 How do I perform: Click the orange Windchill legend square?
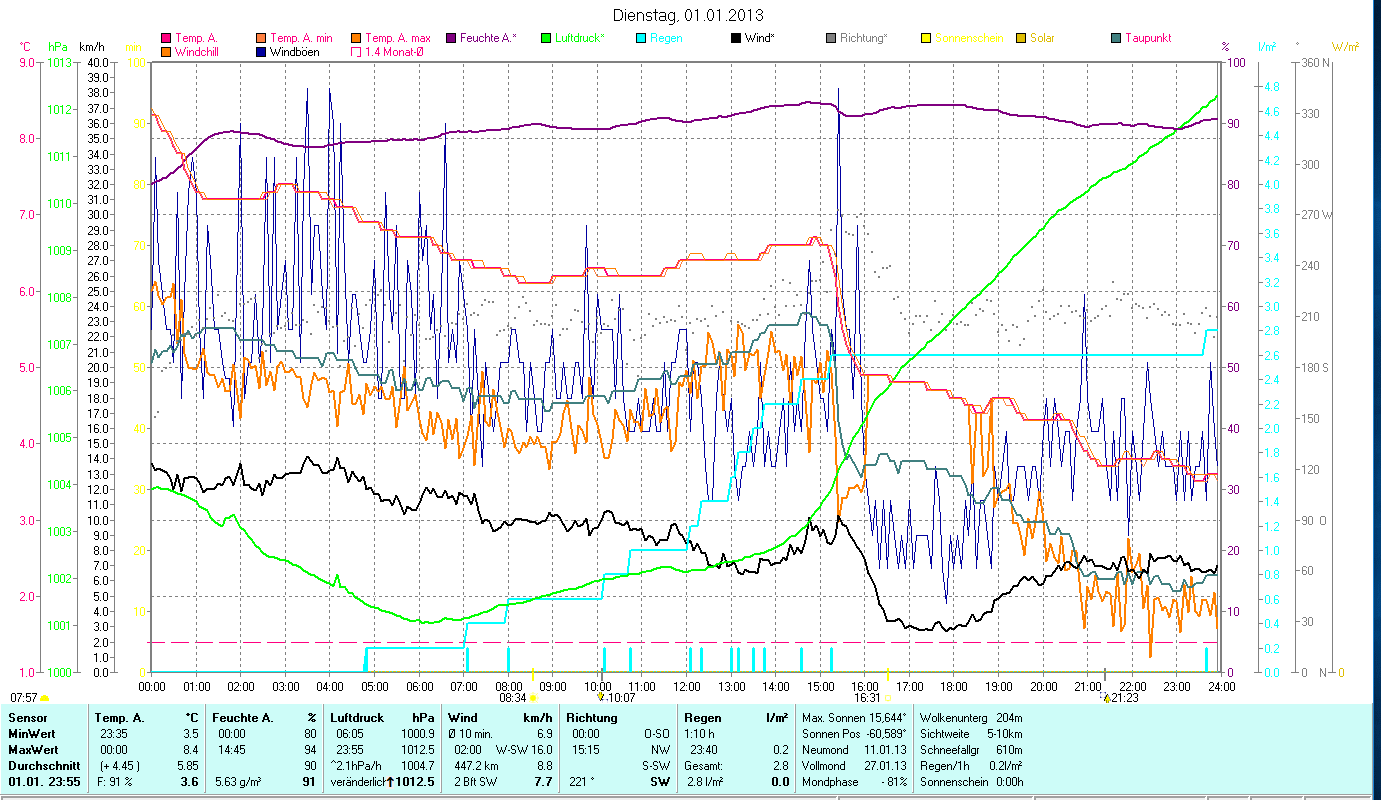tap(166, 52)
